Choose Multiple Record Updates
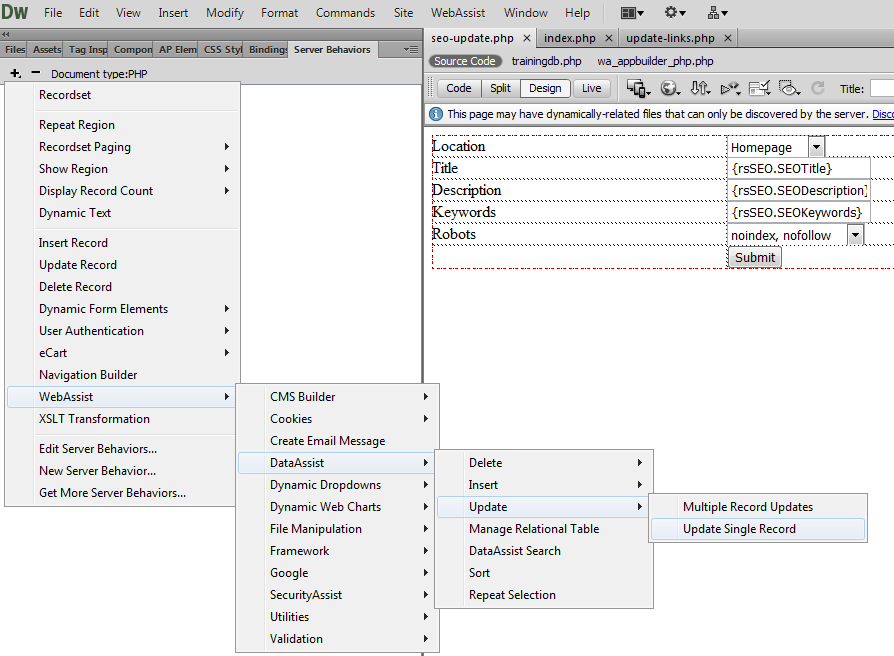Viewport: 894px width, 656px height. click(x=758, y=507)
